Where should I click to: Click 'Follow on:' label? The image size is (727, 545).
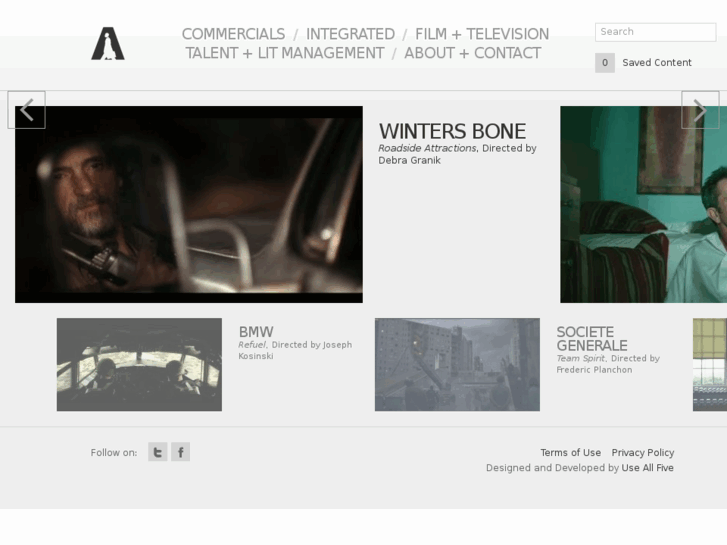tap(114, 453)
